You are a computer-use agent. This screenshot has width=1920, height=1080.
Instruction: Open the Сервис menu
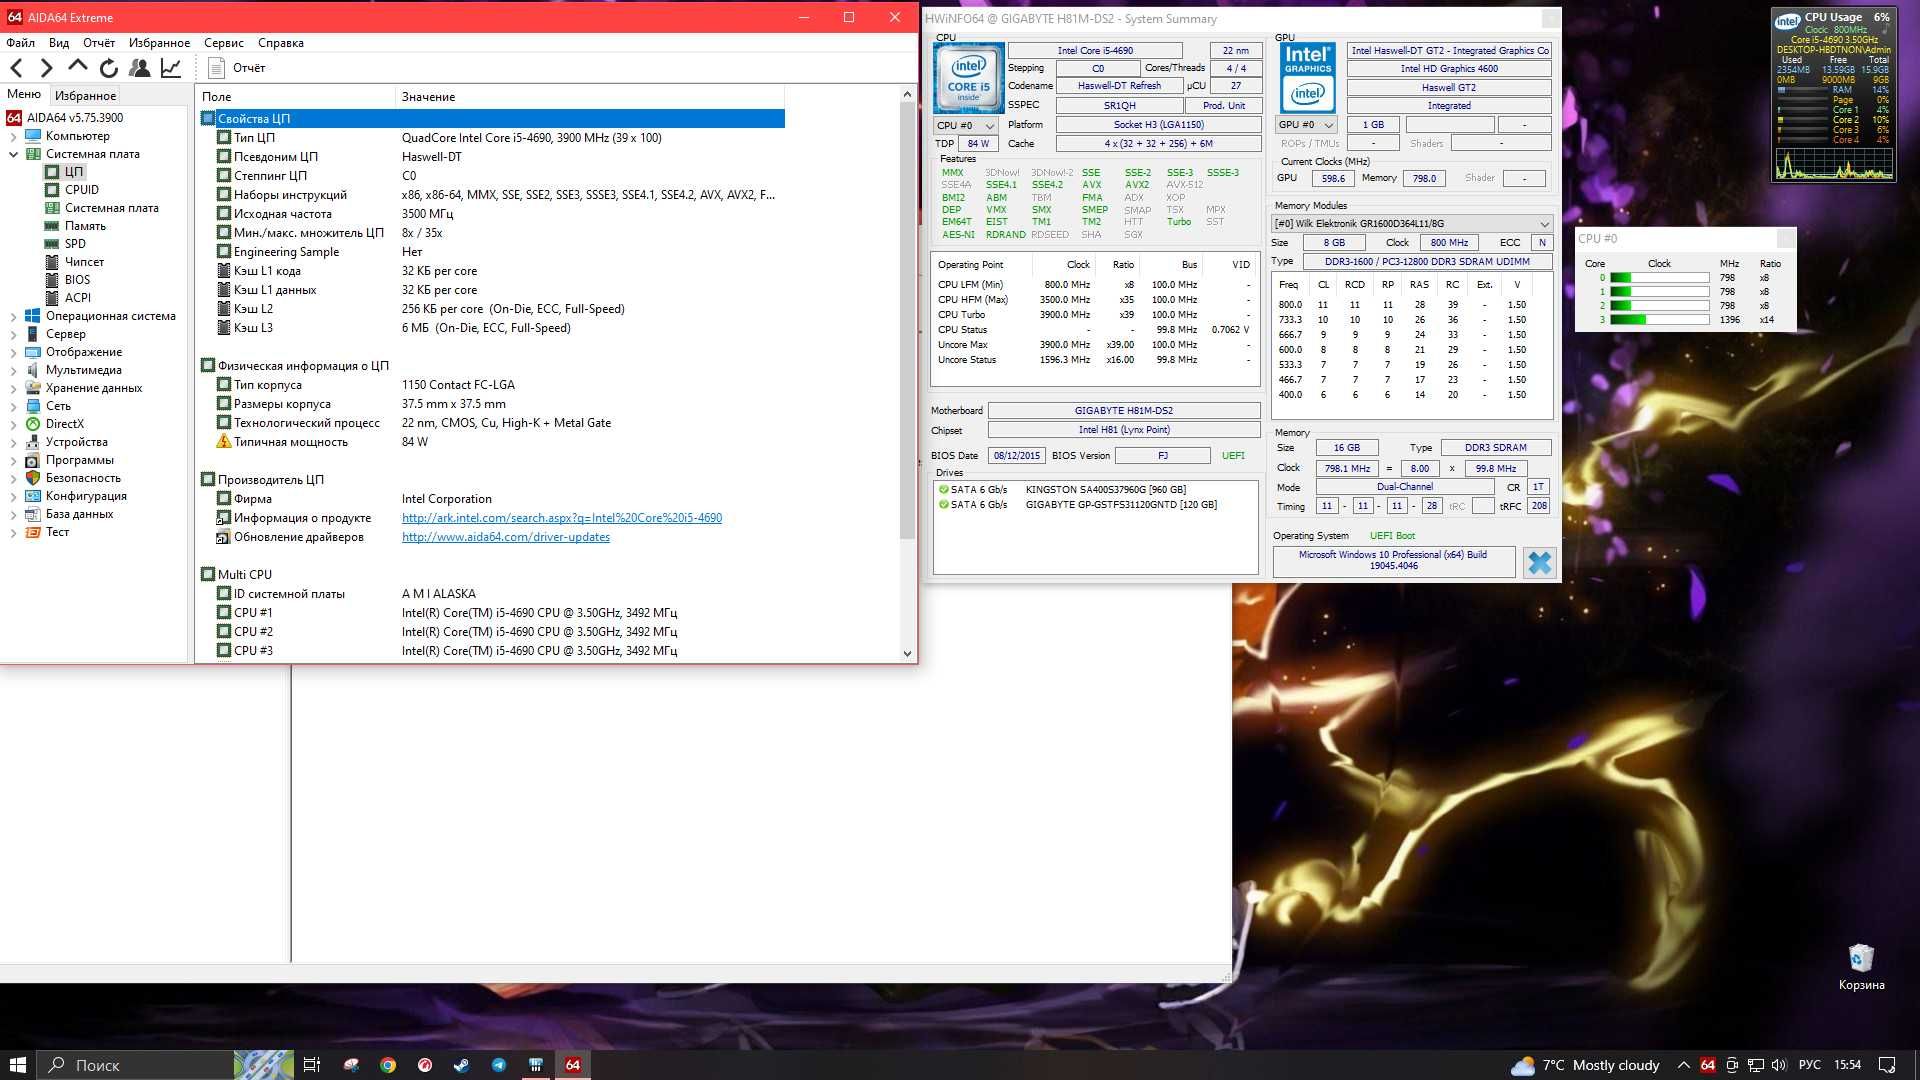224,43
